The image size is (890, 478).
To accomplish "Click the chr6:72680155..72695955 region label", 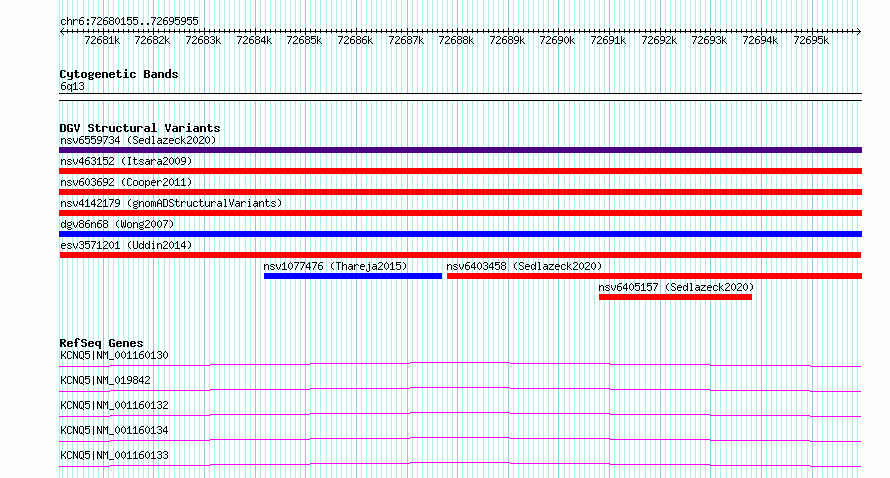I will (129, 22).
